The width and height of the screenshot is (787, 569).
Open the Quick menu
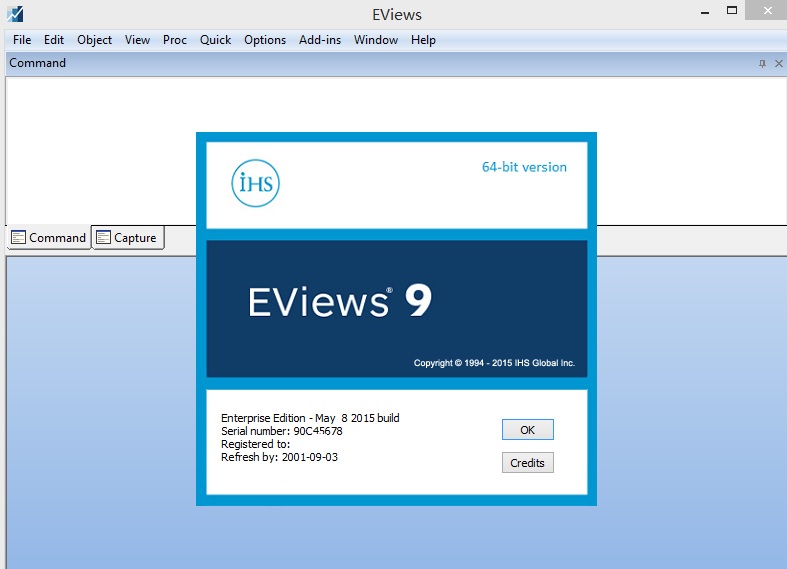point(215,40)
